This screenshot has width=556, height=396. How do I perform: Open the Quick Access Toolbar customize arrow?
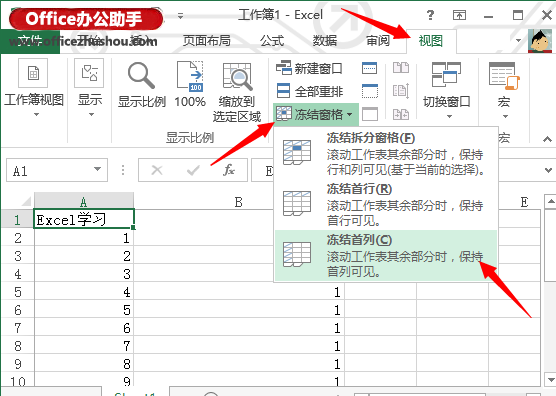tap(180, 16)
